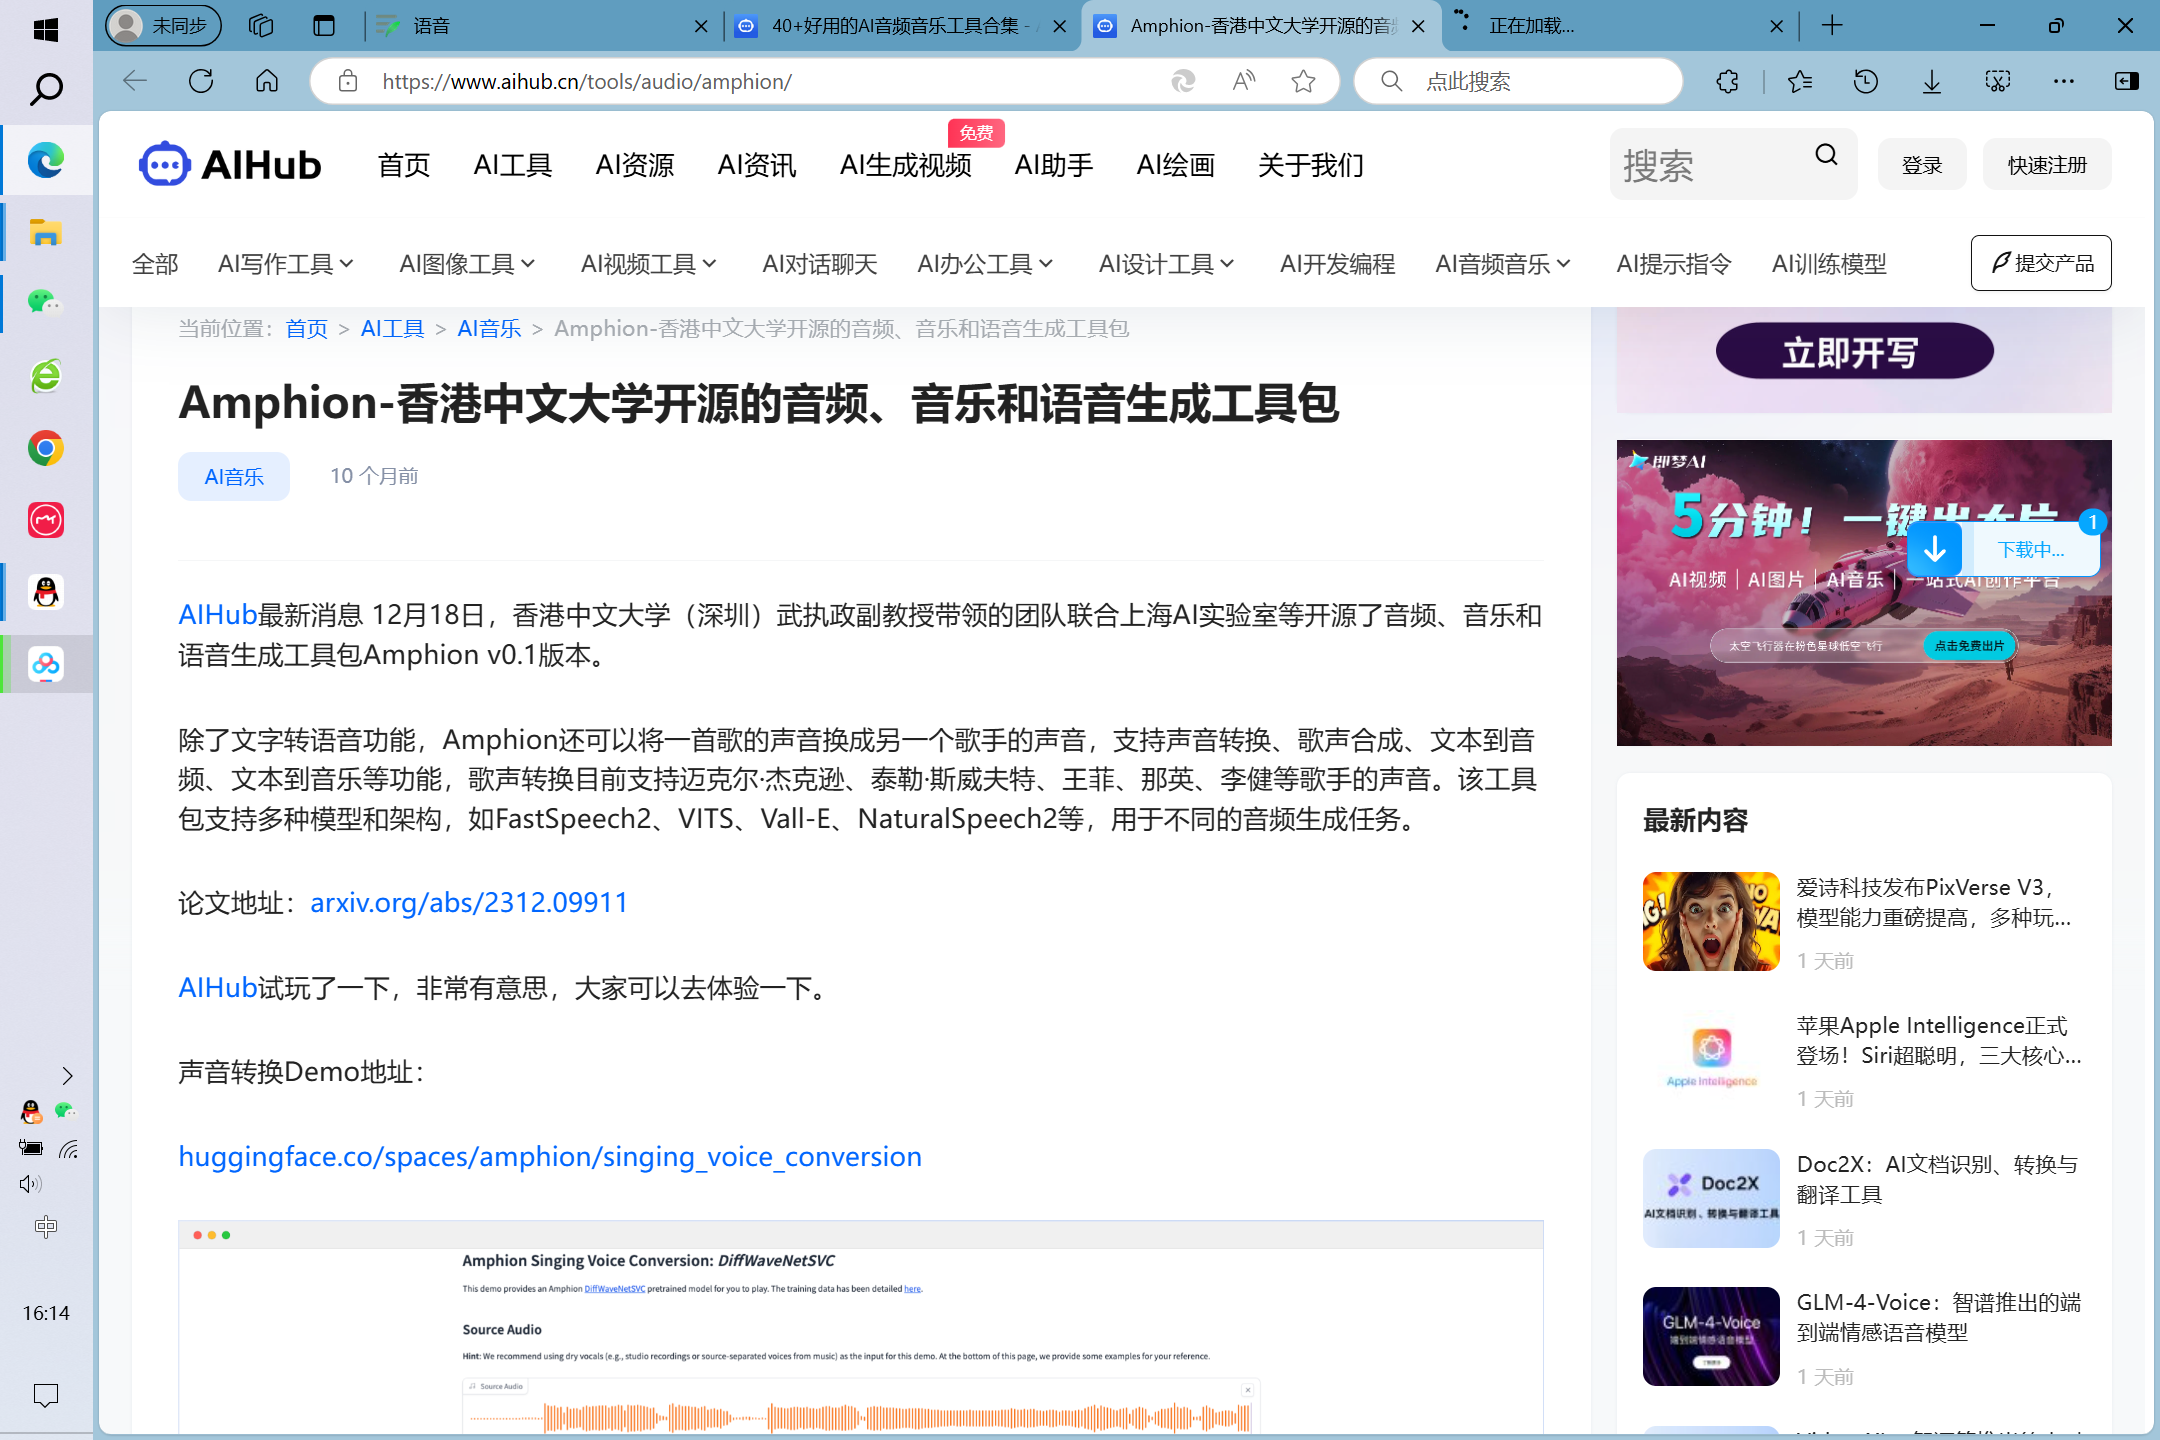Go to browser home page icon
Image resolution: width=2160 pixels, height=1440 pixels.
267,81
